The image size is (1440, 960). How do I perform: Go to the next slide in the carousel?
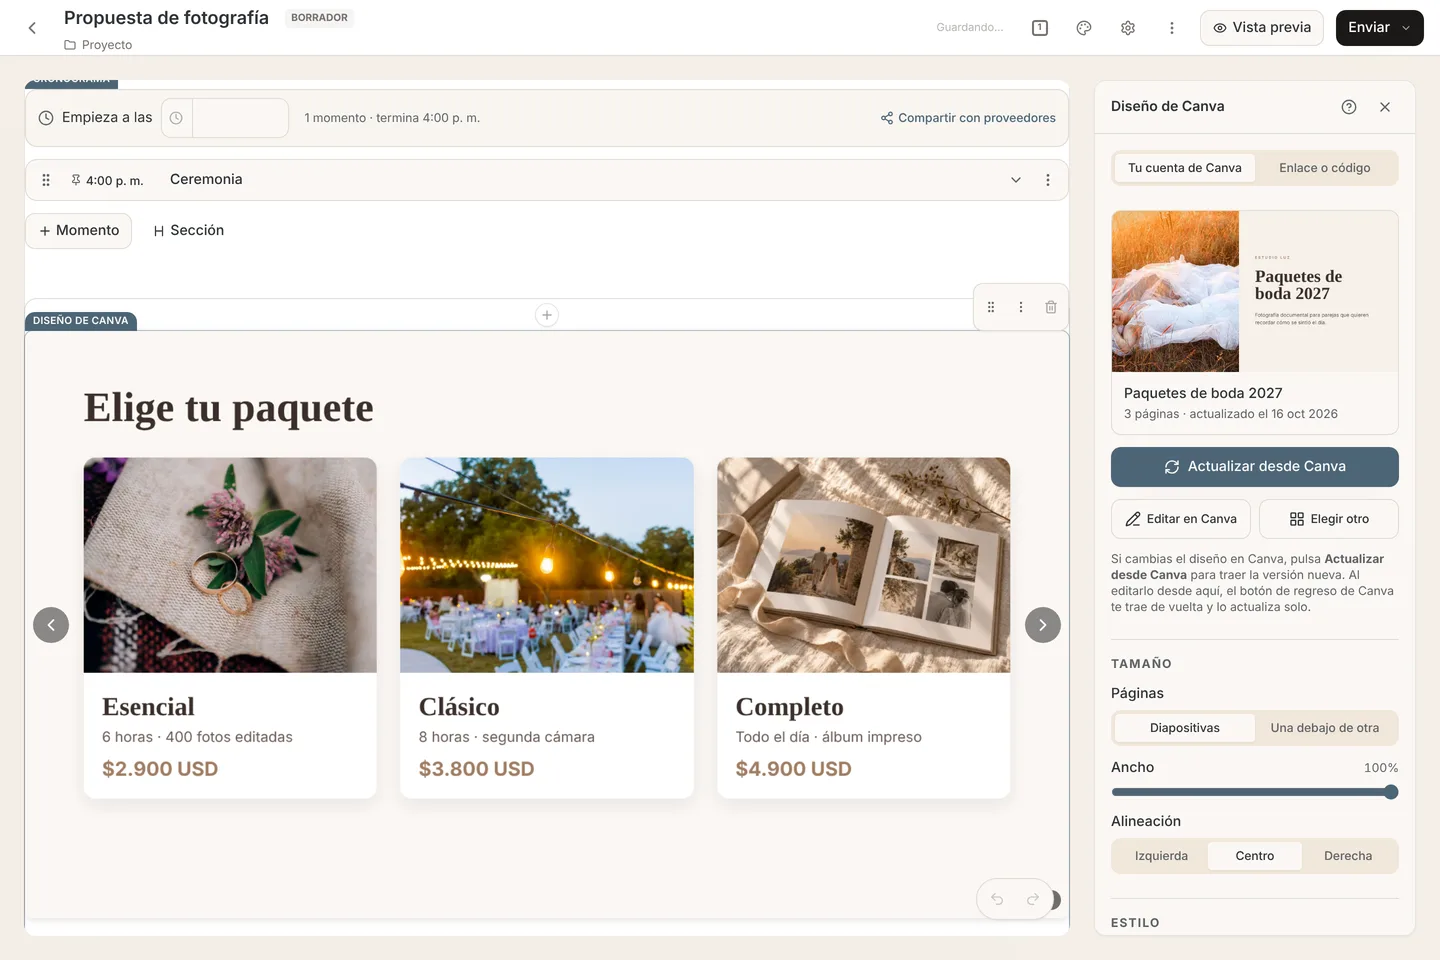click(1043, 625)
